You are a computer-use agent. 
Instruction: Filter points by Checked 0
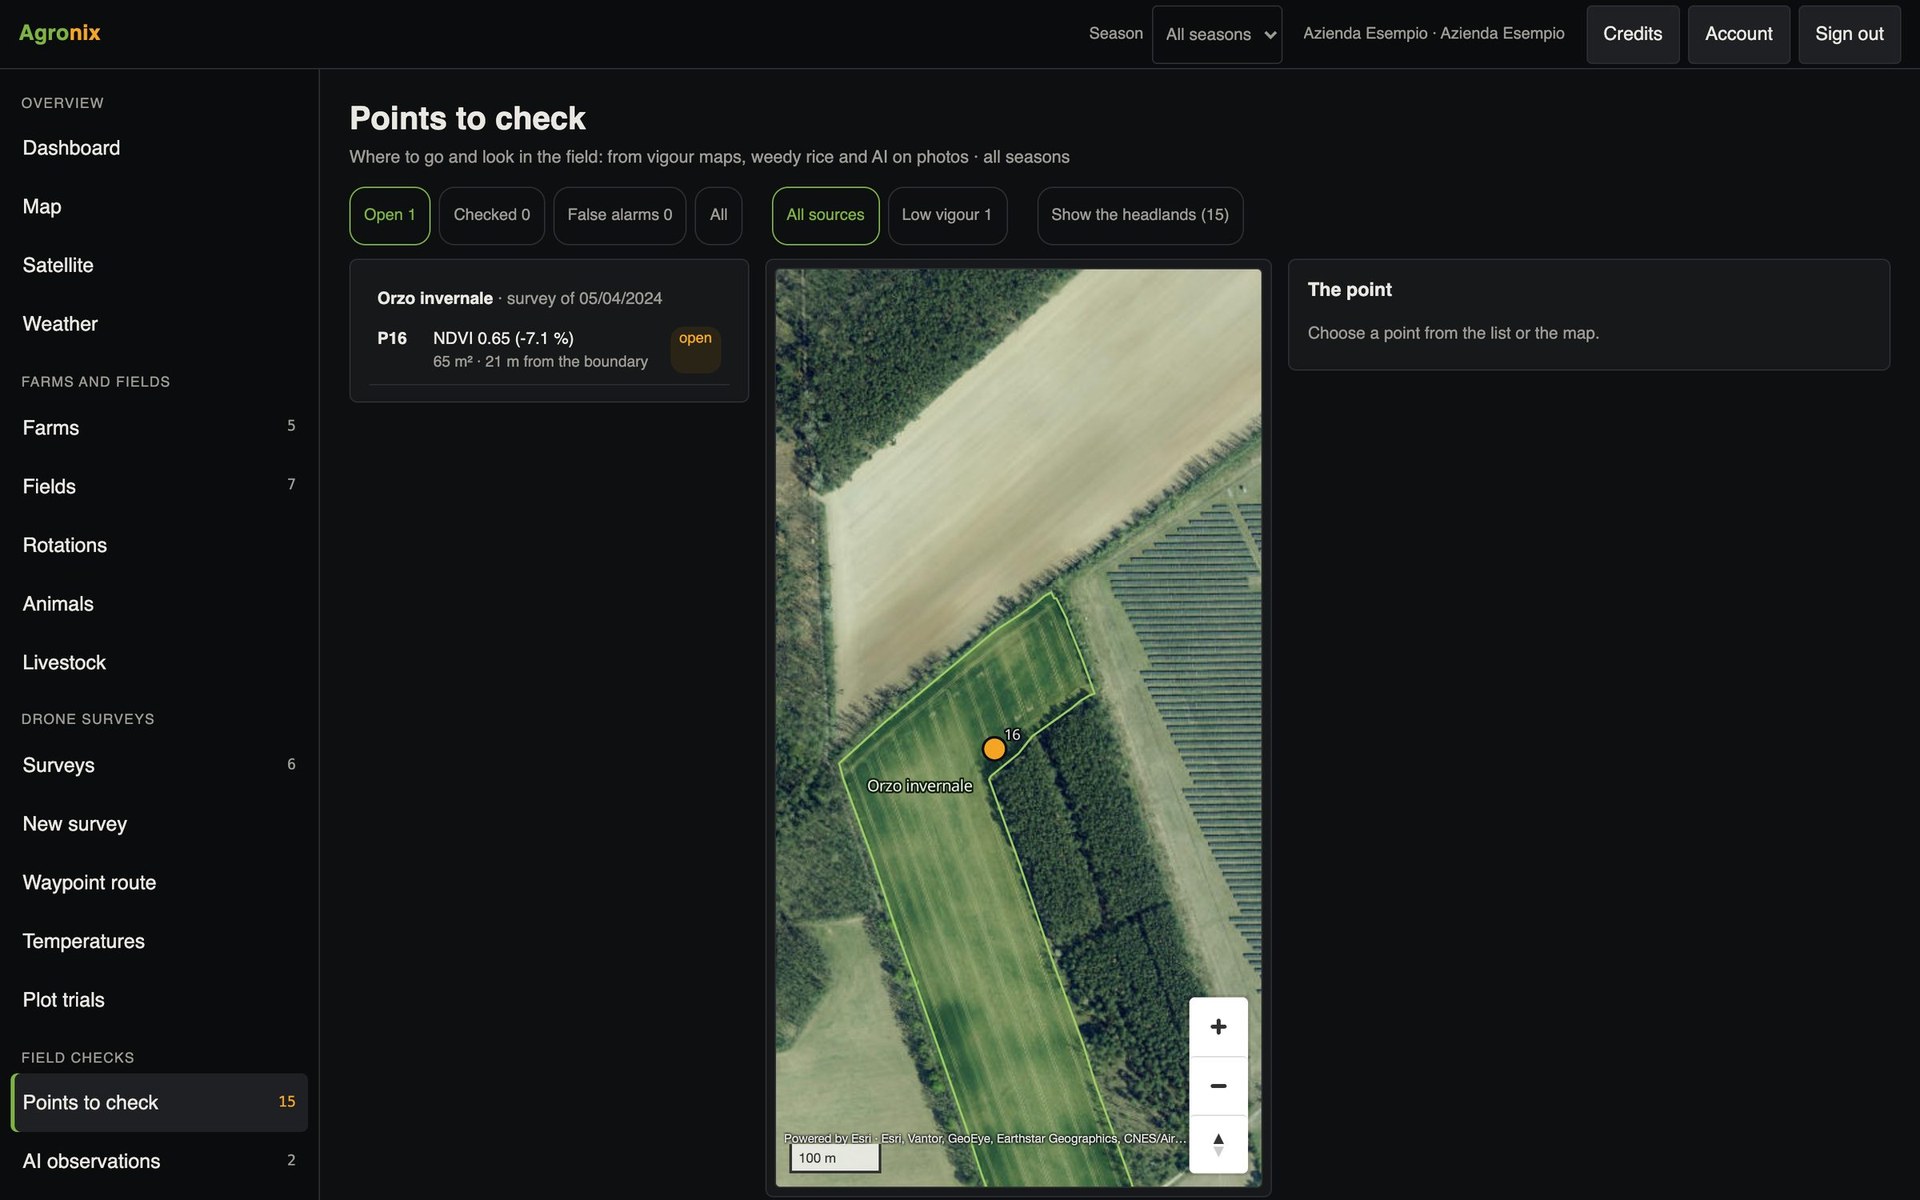pyautogui.click(x=492, y=215)
